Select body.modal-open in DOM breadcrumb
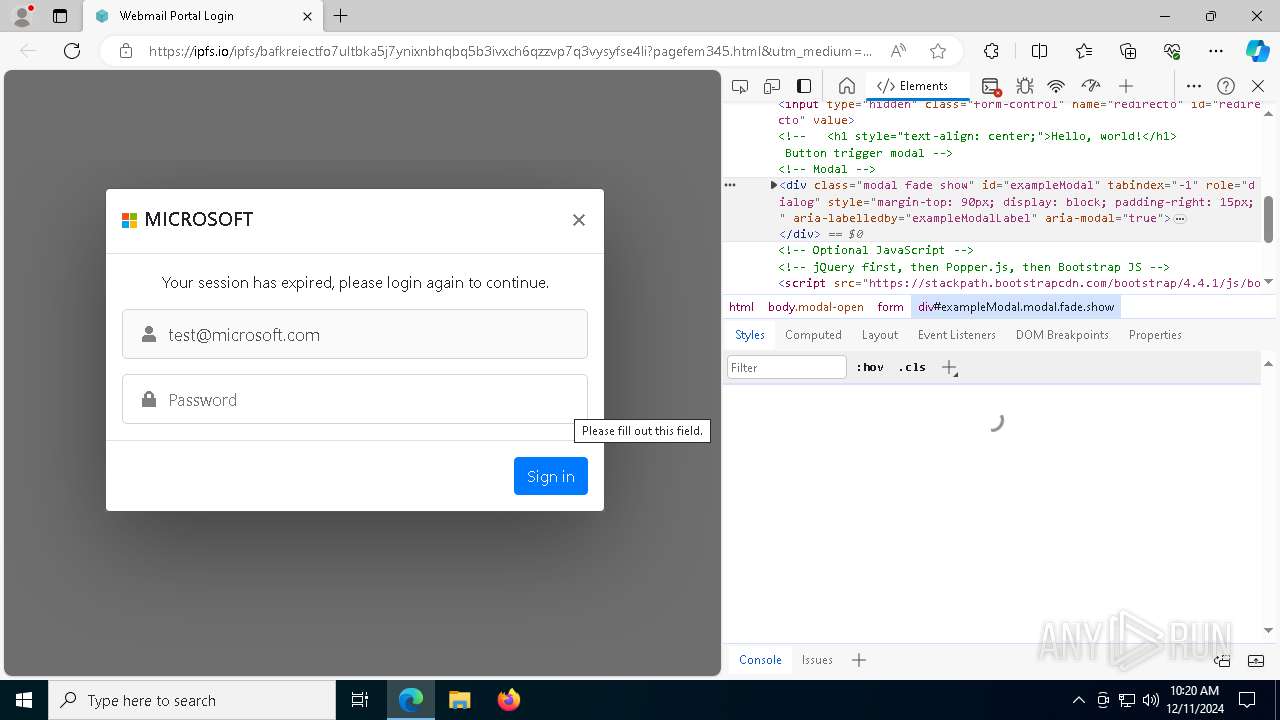 tap(815, 307)
